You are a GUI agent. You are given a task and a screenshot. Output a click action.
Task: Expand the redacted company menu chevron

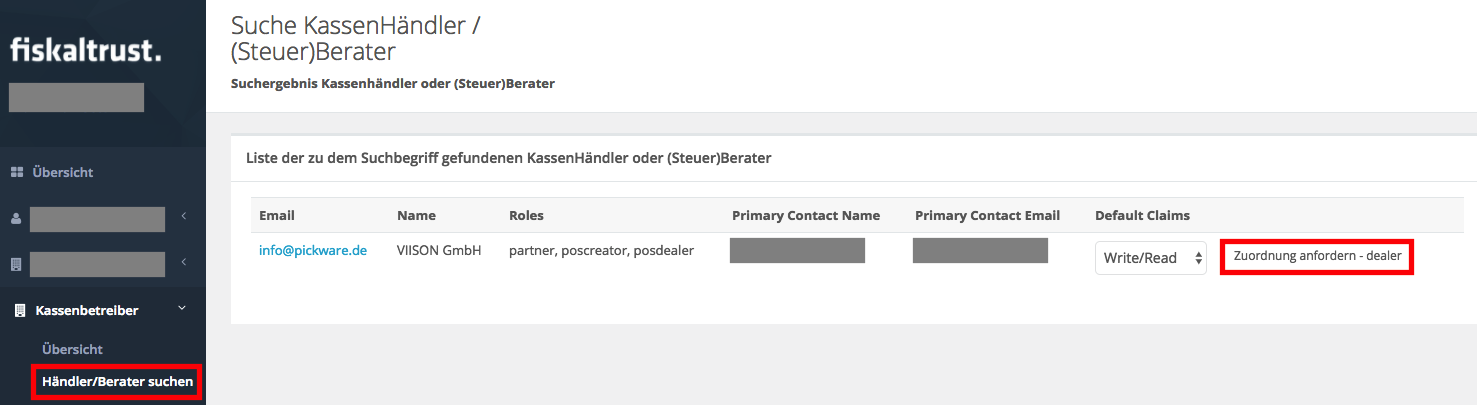(184, 262)
